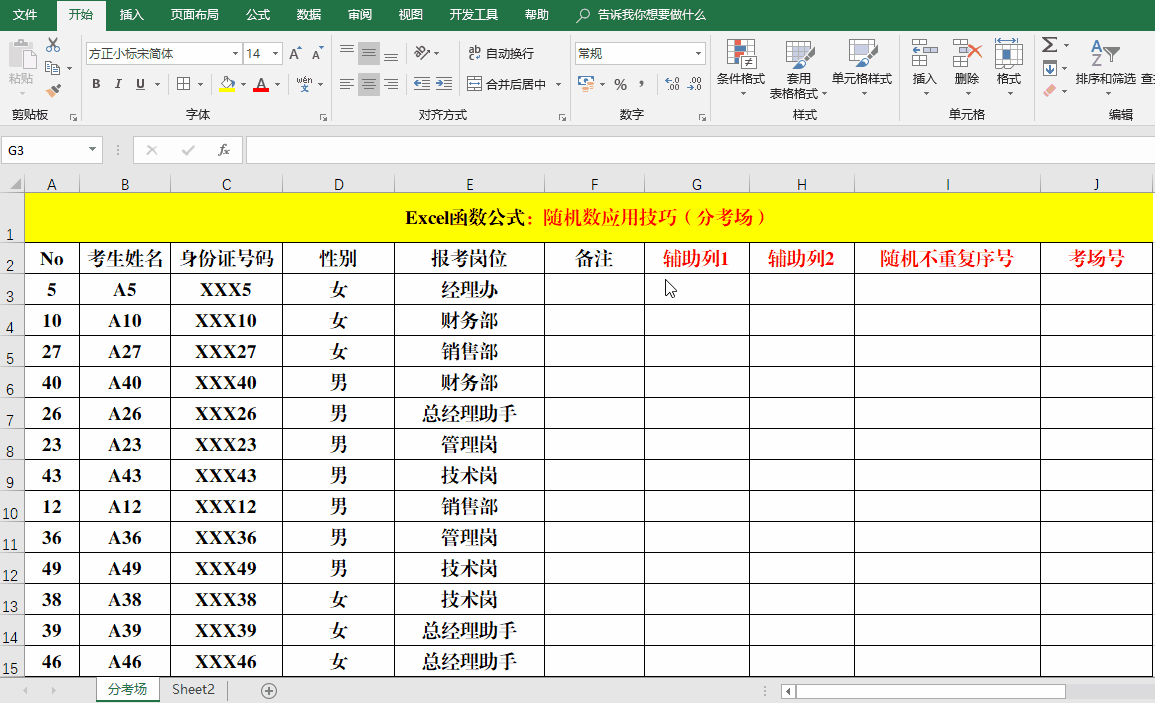
Task: Click the Name Box showing G3
Action: pos(45,150)
